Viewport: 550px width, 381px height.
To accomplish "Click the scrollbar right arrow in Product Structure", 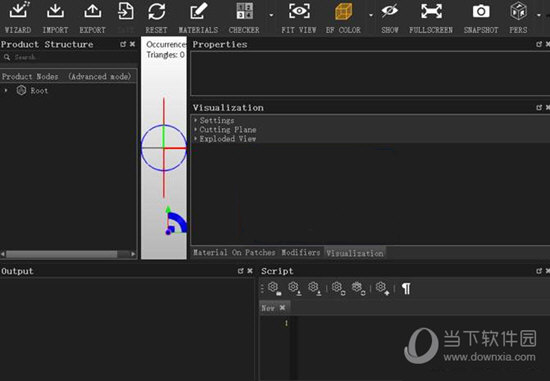I will (133, 254).
